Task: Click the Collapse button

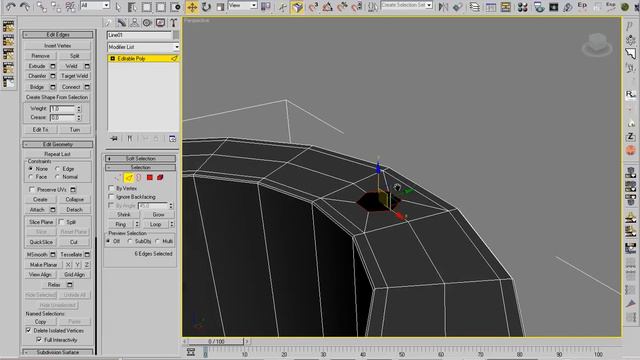Action: point(74,199)
